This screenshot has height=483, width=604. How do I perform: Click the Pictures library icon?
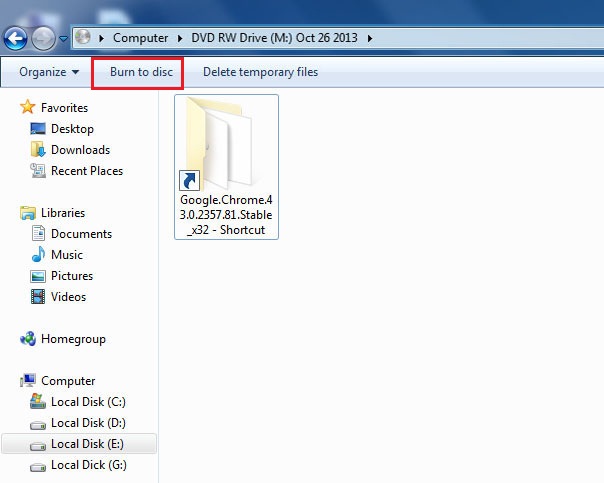pos(38,276)
